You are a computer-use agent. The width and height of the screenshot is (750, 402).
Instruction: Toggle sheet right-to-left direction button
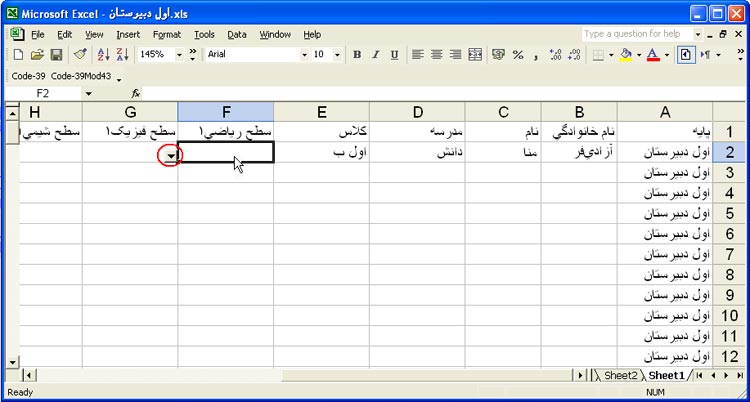click(x=686, y=54)
